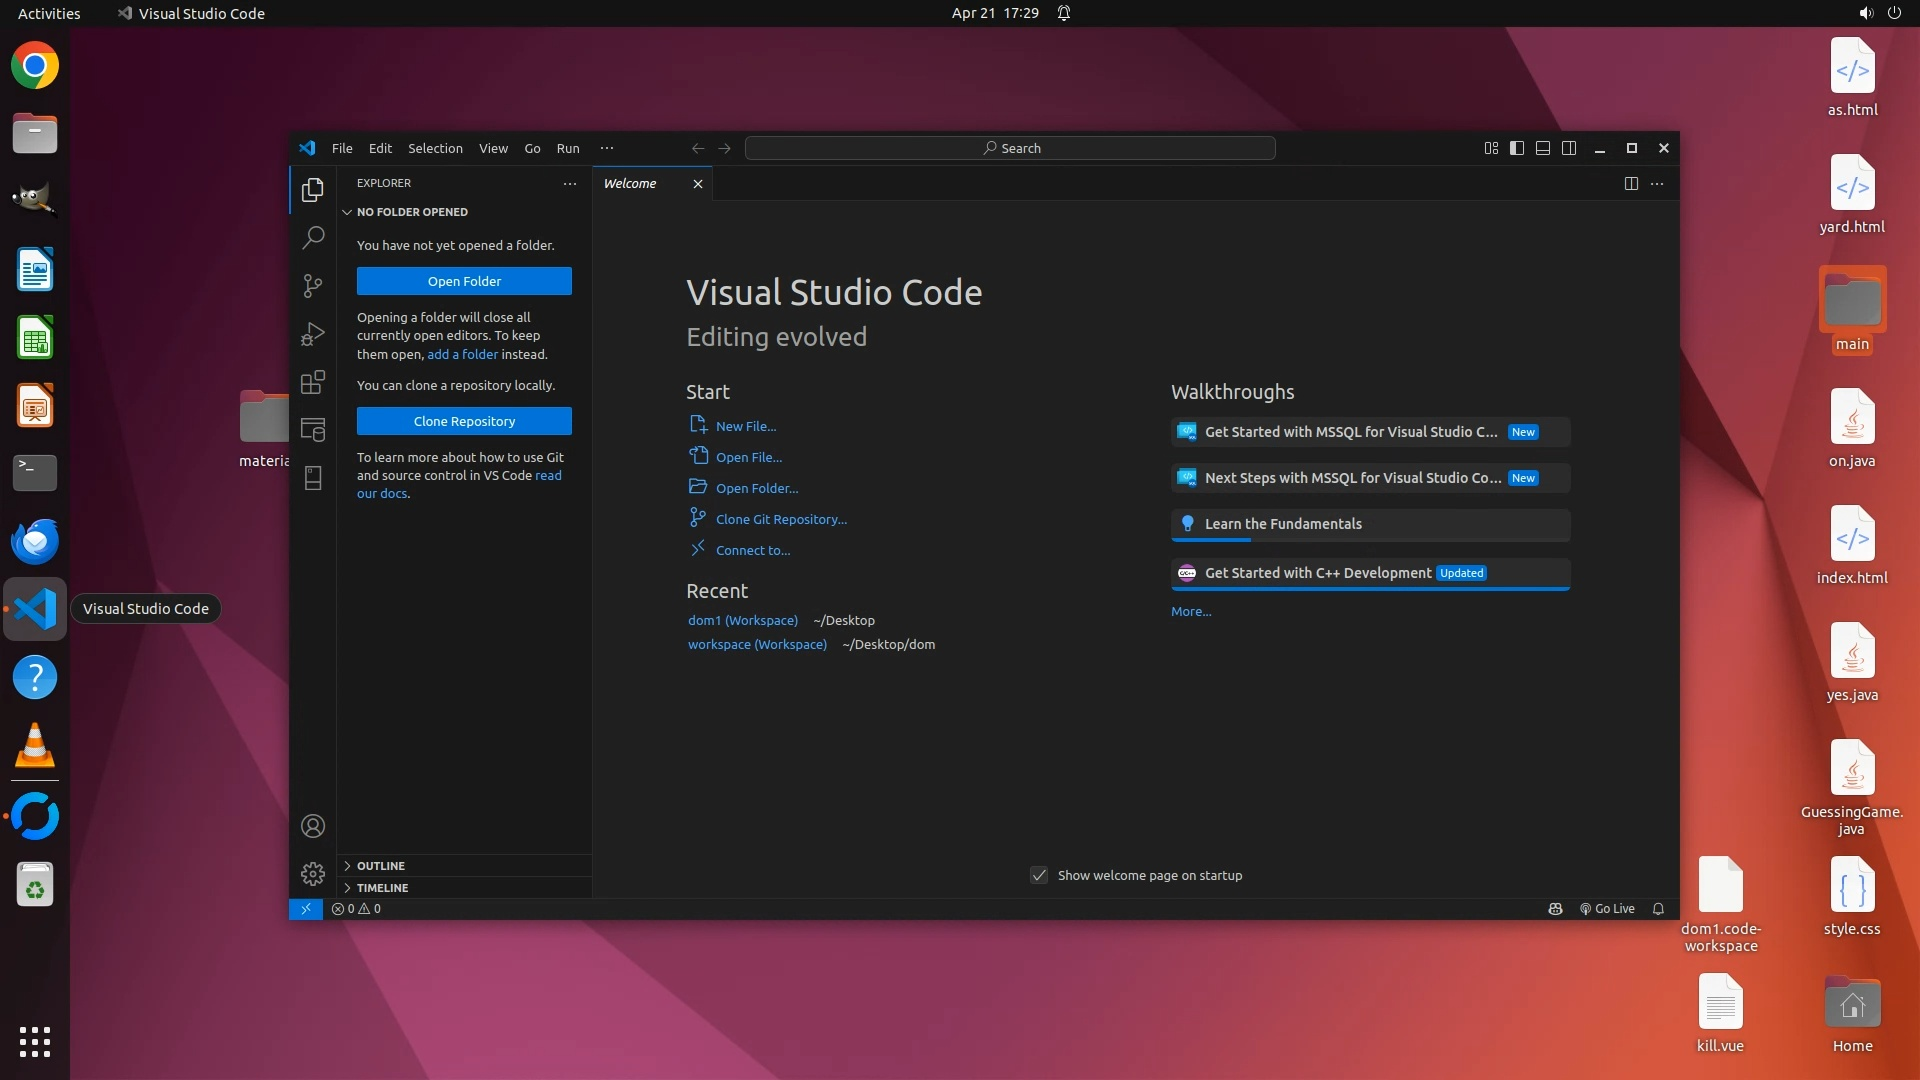The image size is (1920, 1080).
Task: Open the Search view in activity bar
Action: [x=313, y=237]
